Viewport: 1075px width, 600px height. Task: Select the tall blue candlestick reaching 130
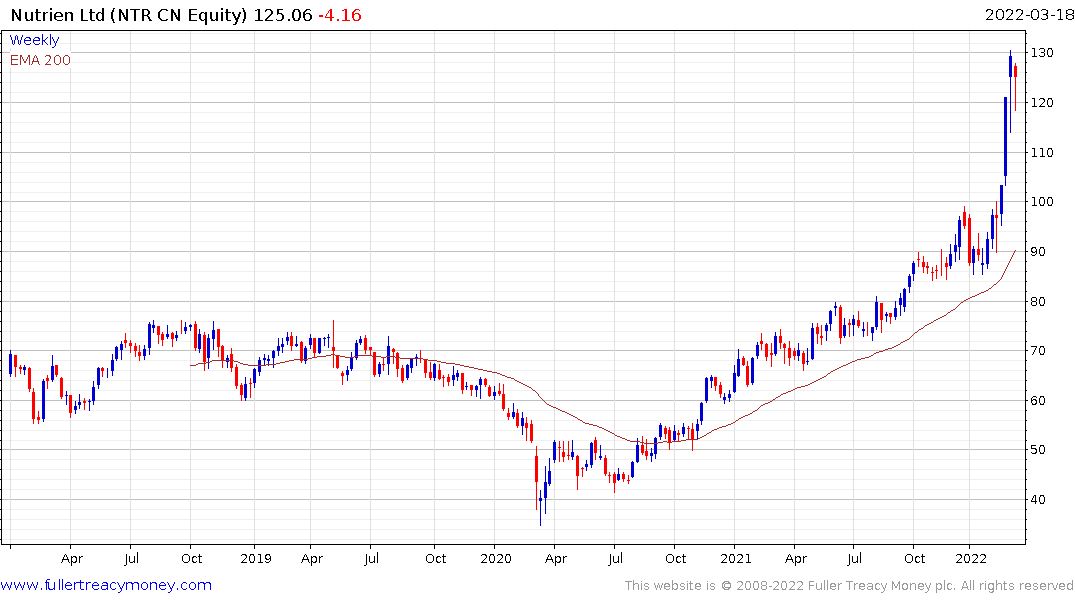point(1010,91)
